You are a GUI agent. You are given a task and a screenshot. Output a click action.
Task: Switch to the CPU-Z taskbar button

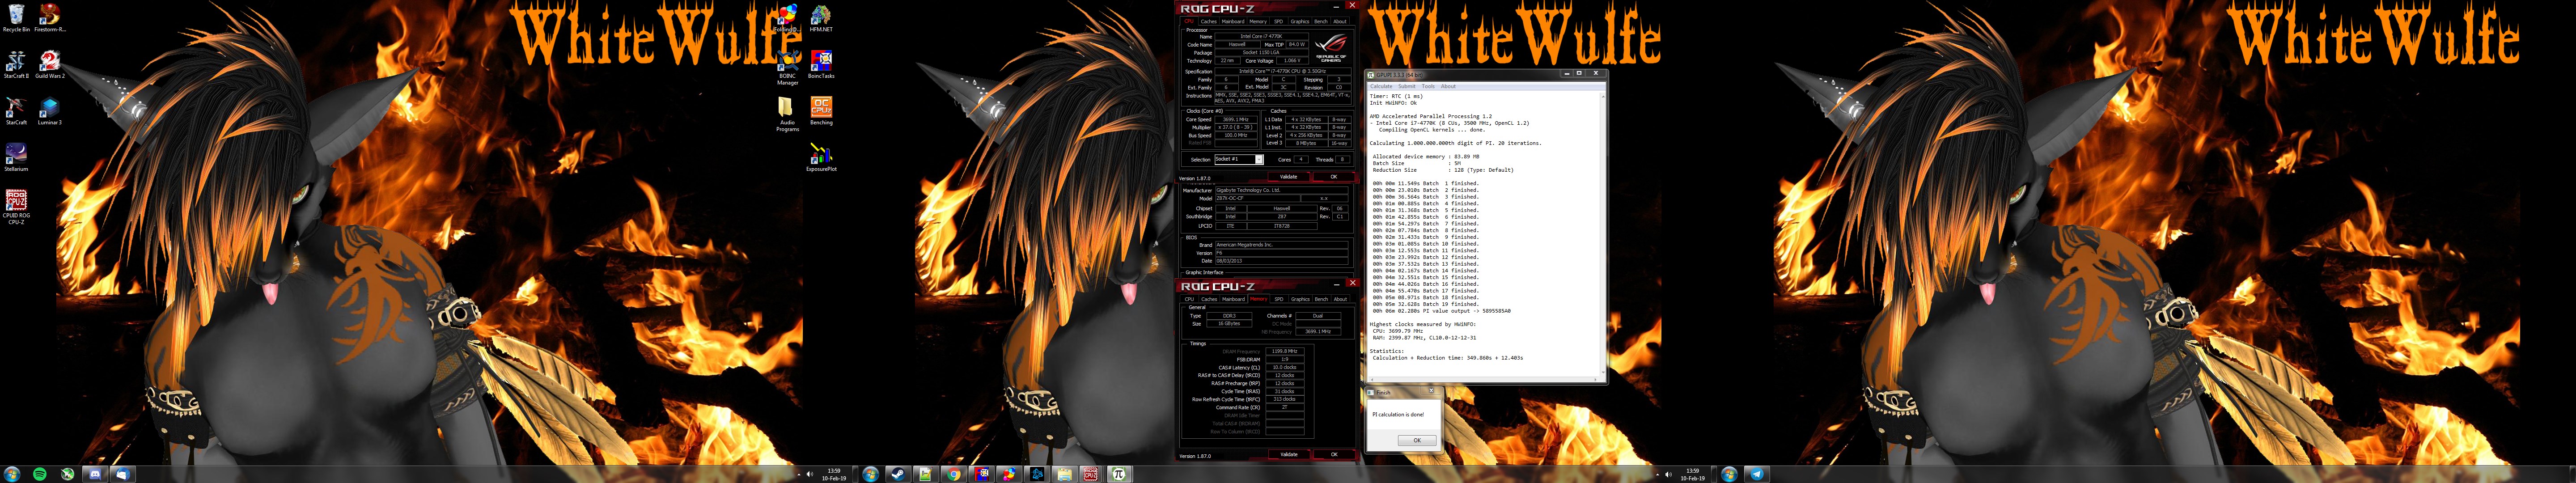pos(1091,474)
